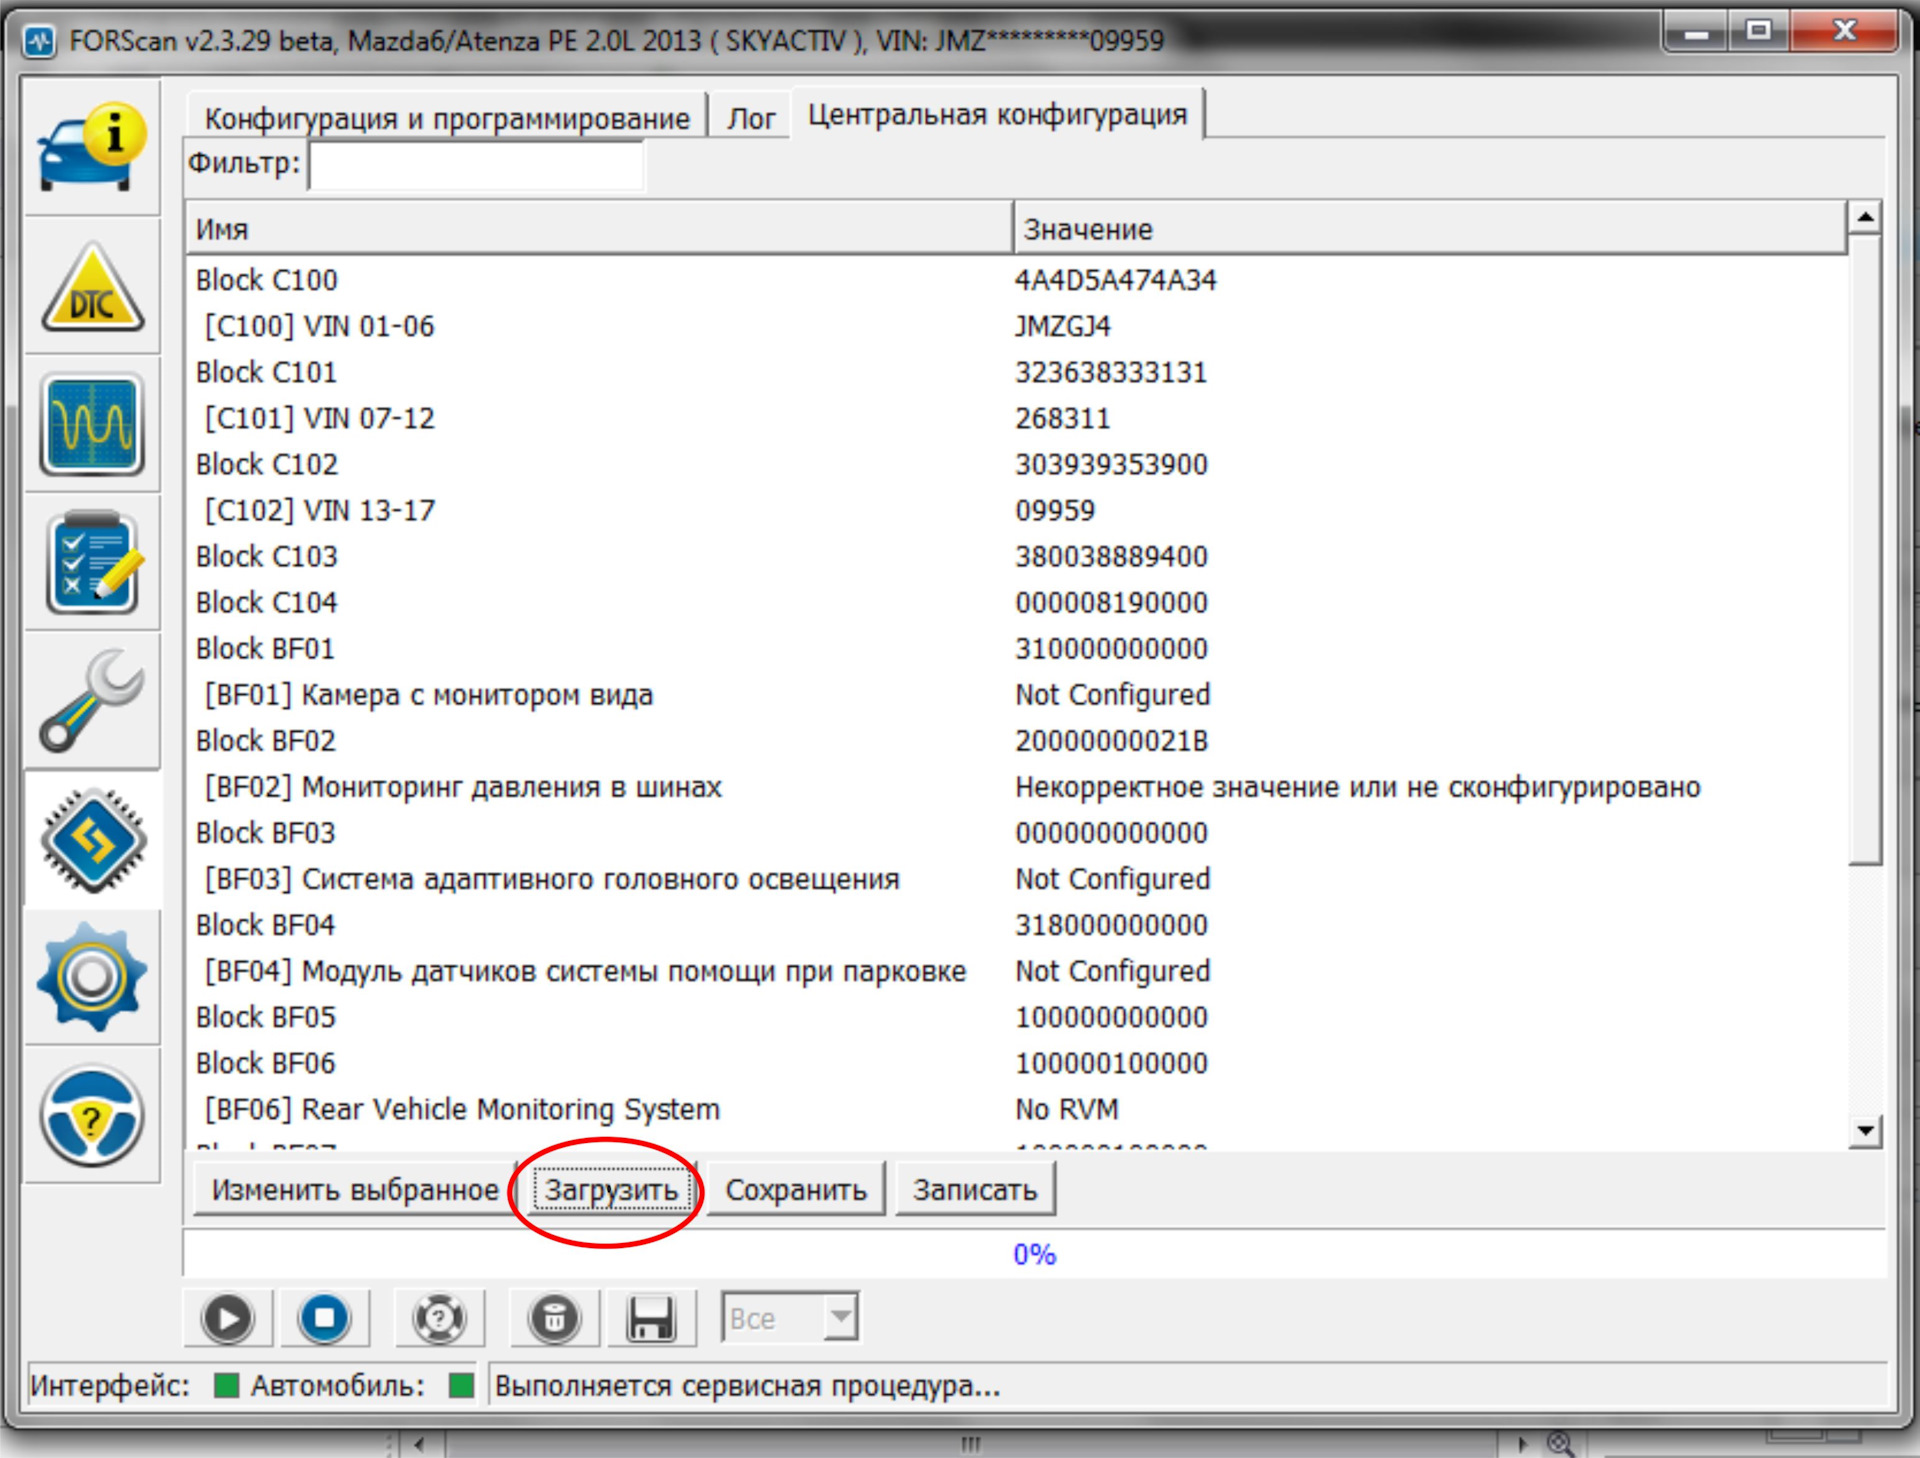This screenshot has width=1920, height=1458.
Task: Open the chip configuration and programming section
Action: [x=92, y=840]
